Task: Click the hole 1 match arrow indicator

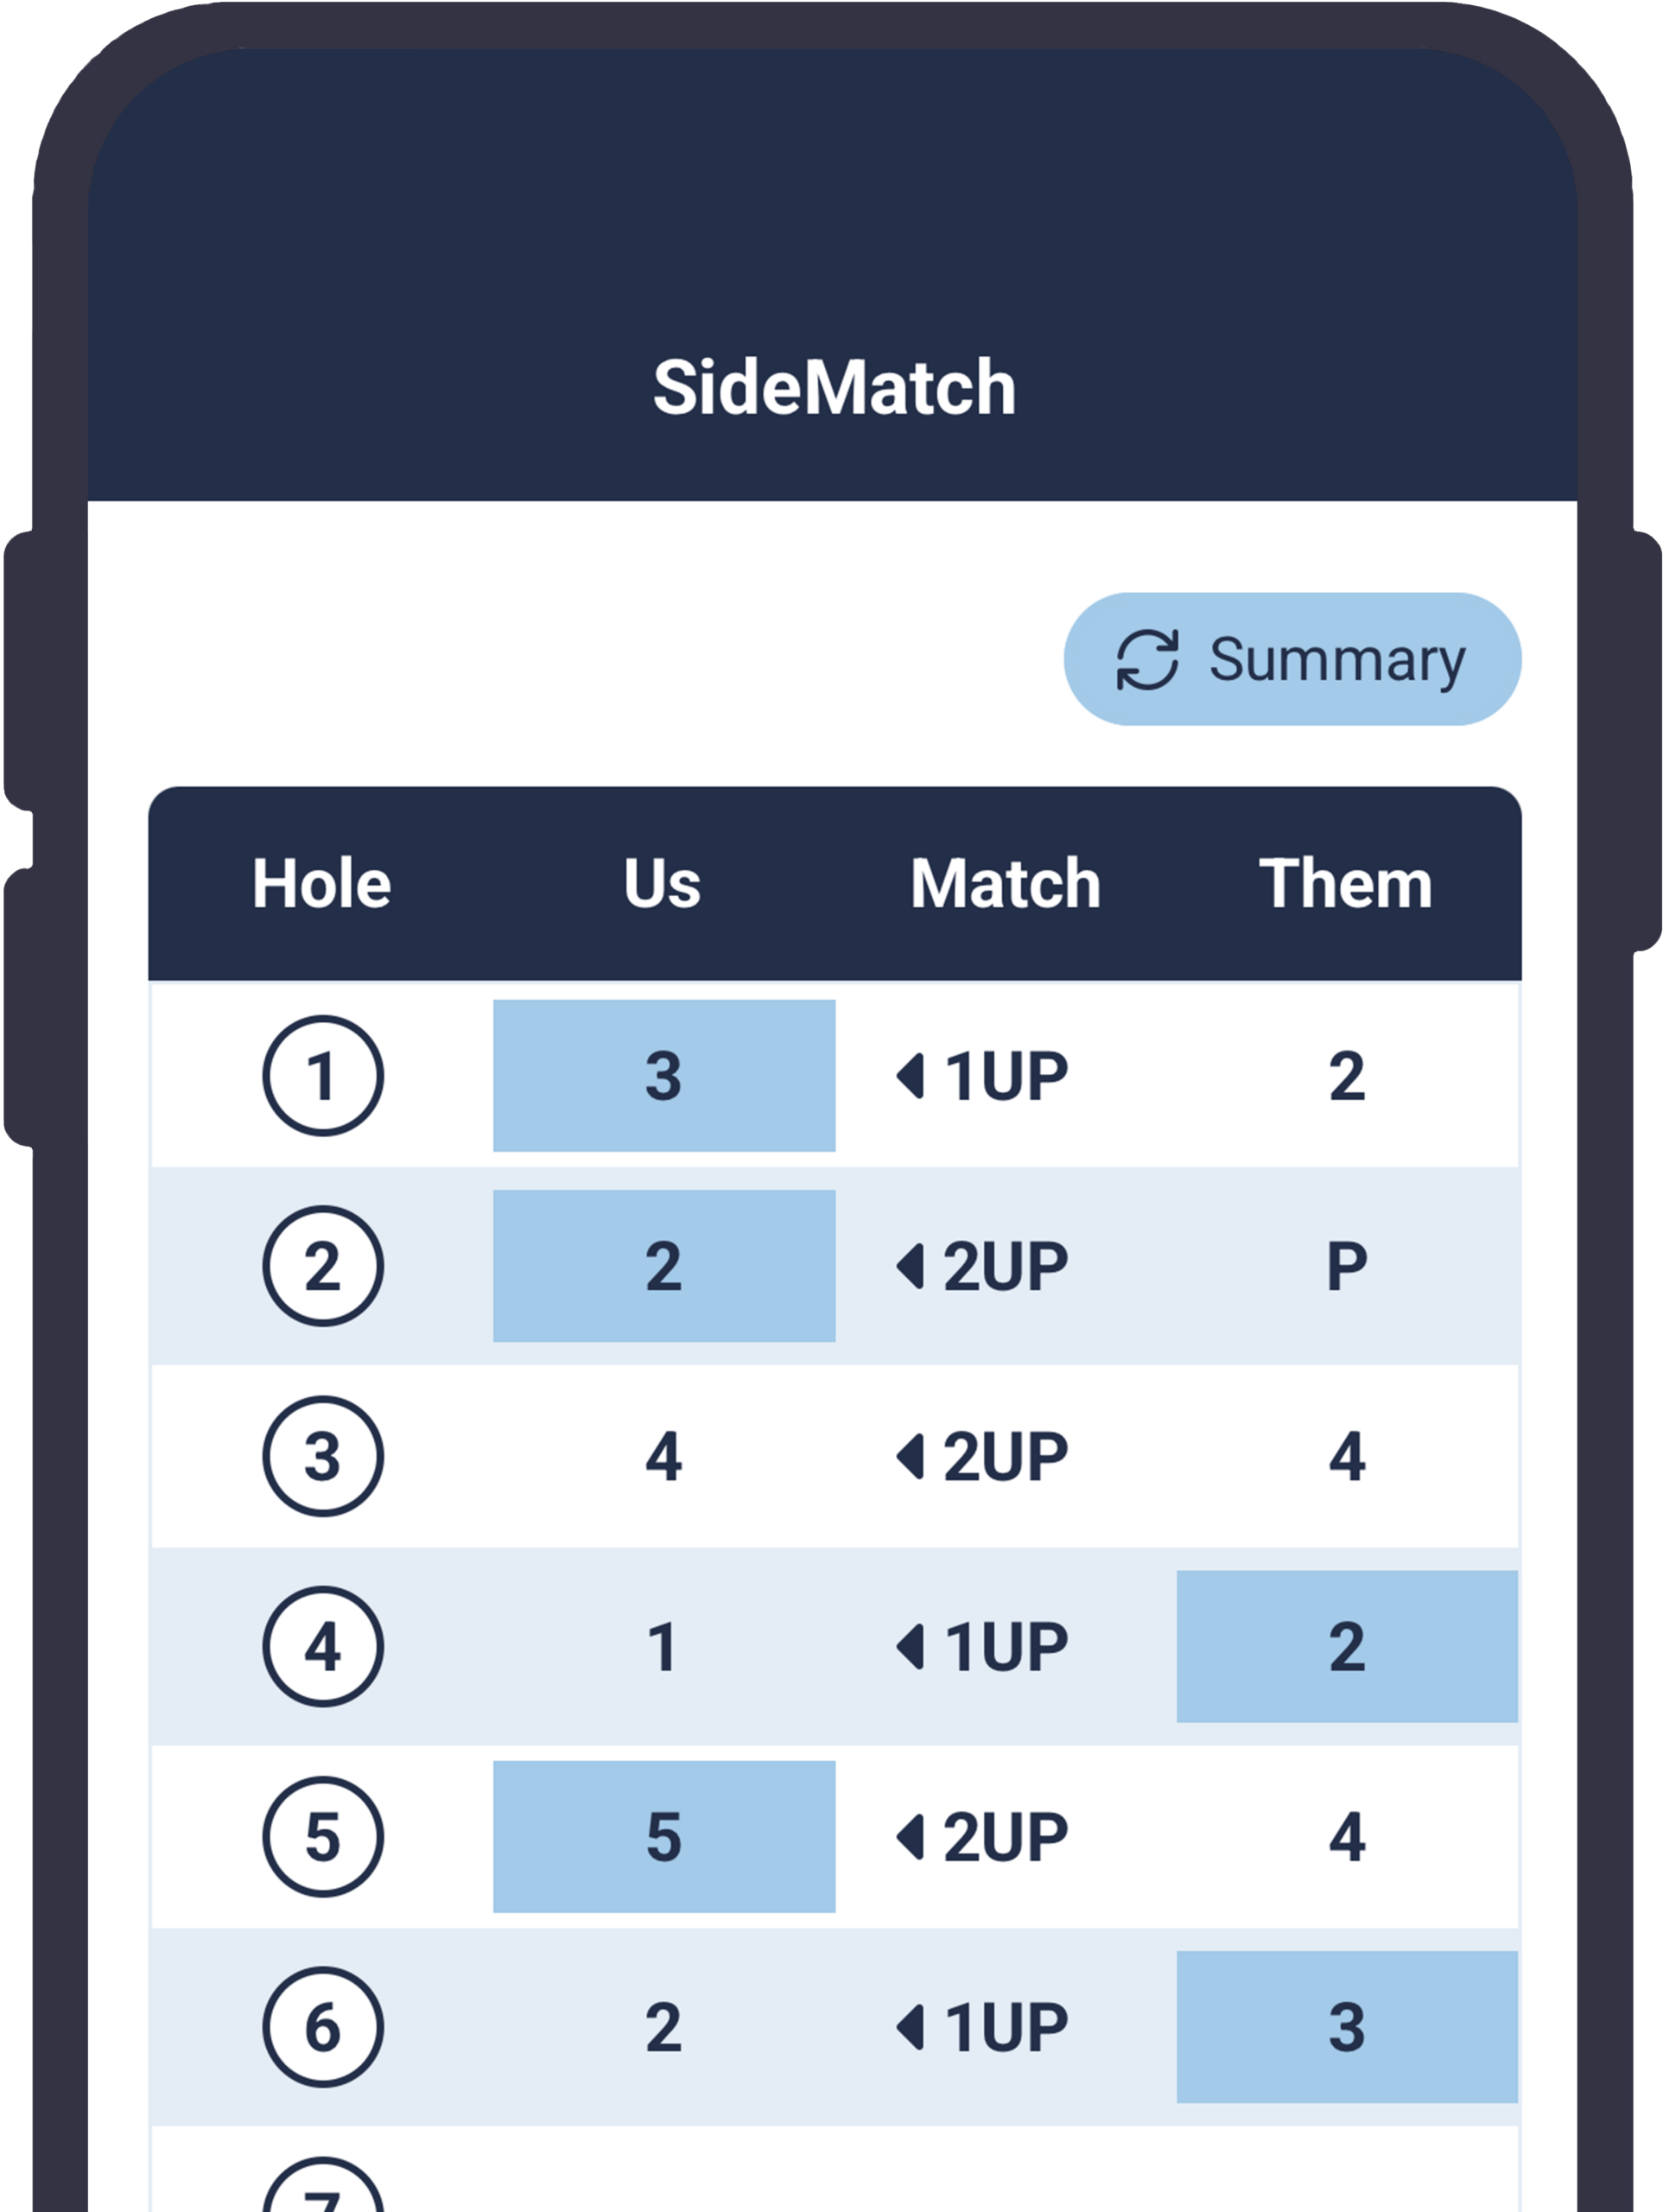Action: [910, 1076]
